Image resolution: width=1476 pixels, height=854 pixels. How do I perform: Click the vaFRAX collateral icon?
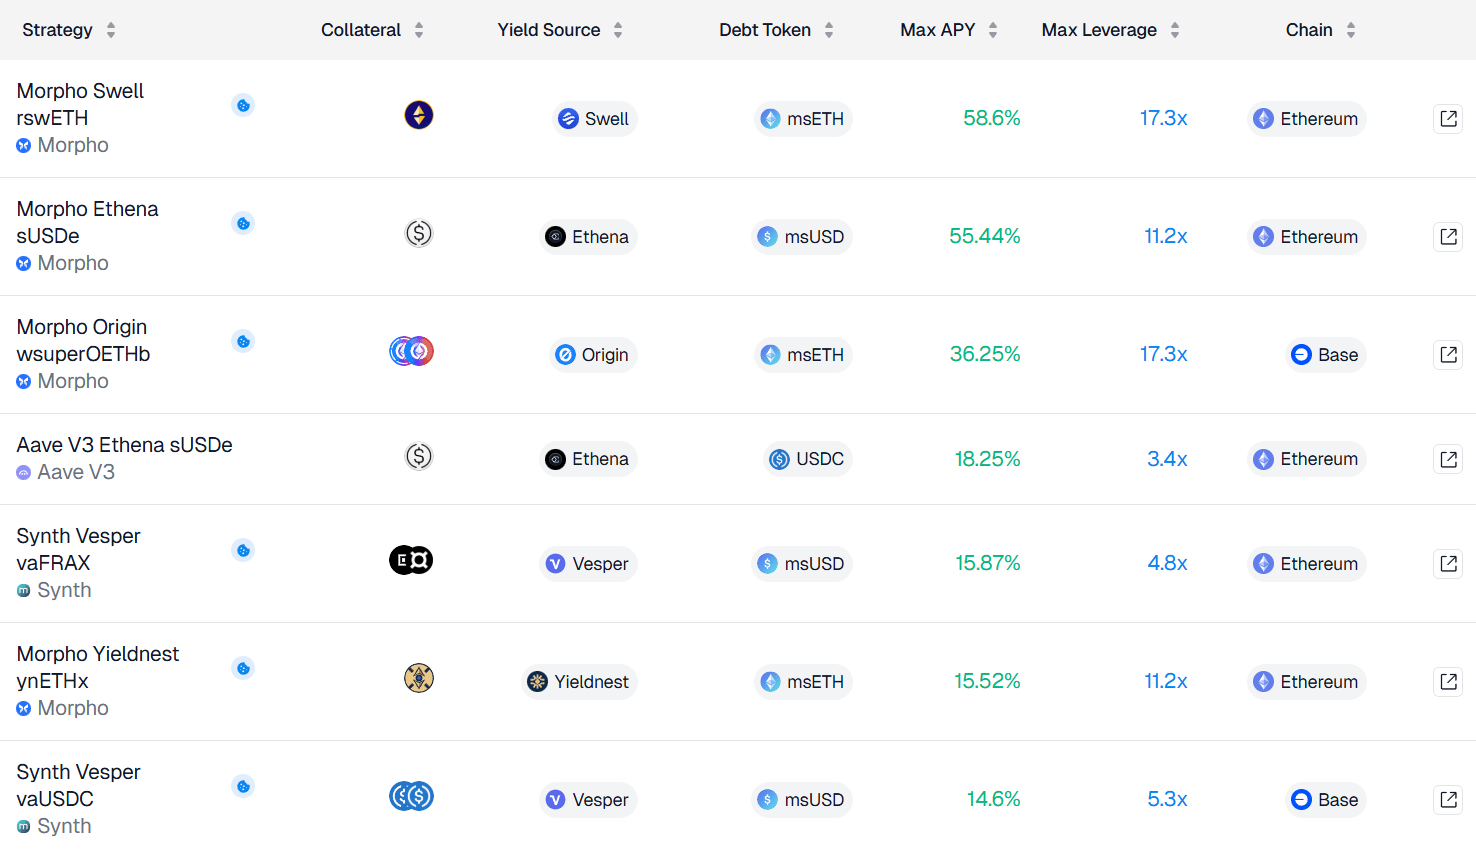coord(411,560)
